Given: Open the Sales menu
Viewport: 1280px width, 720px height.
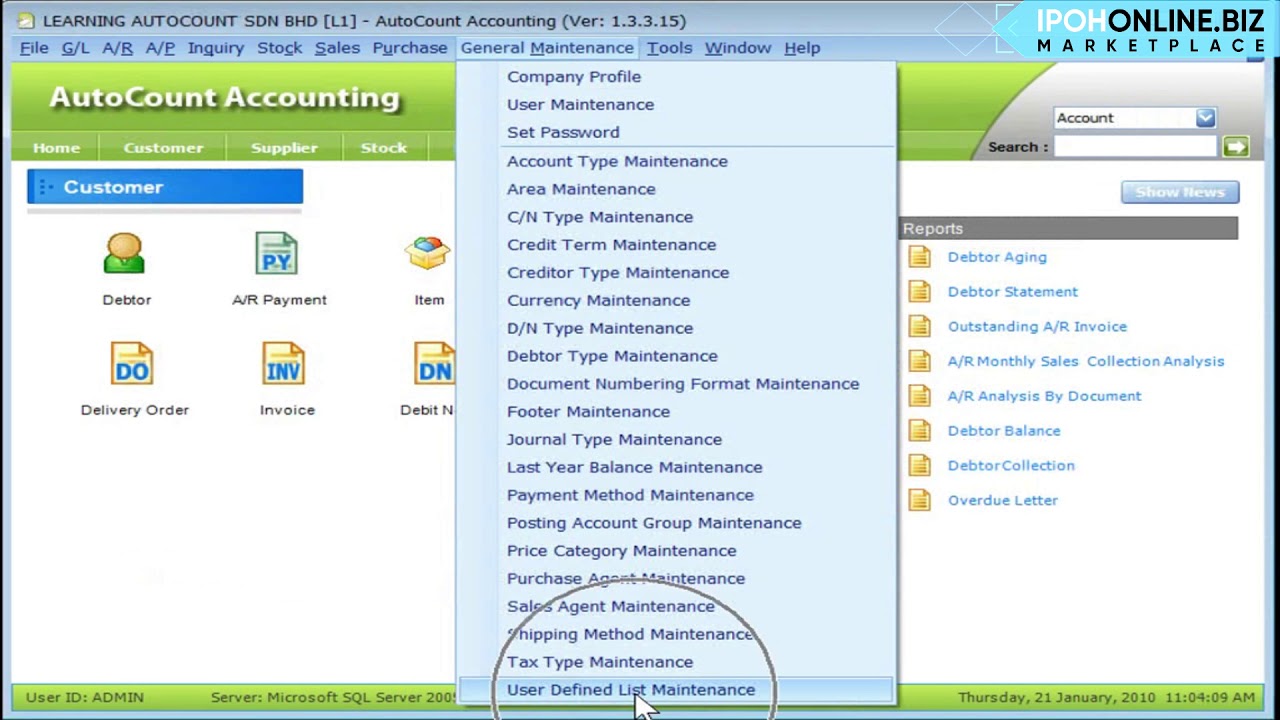Looking at the screenshot, I should [x=337, y=48].
